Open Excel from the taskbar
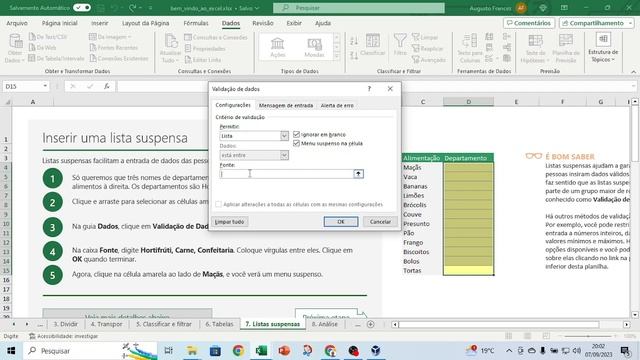 point(261,351)
